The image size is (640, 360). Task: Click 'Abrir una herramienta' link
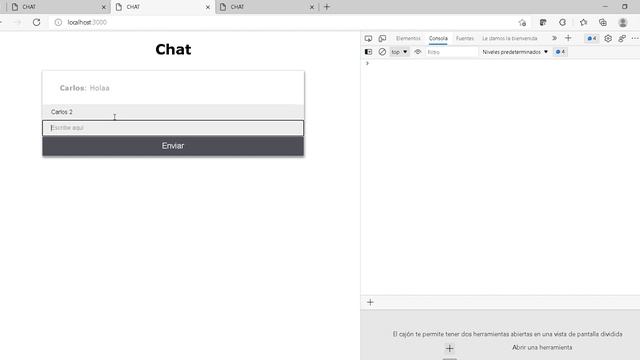pyautogui.click(x=542, y=347)
